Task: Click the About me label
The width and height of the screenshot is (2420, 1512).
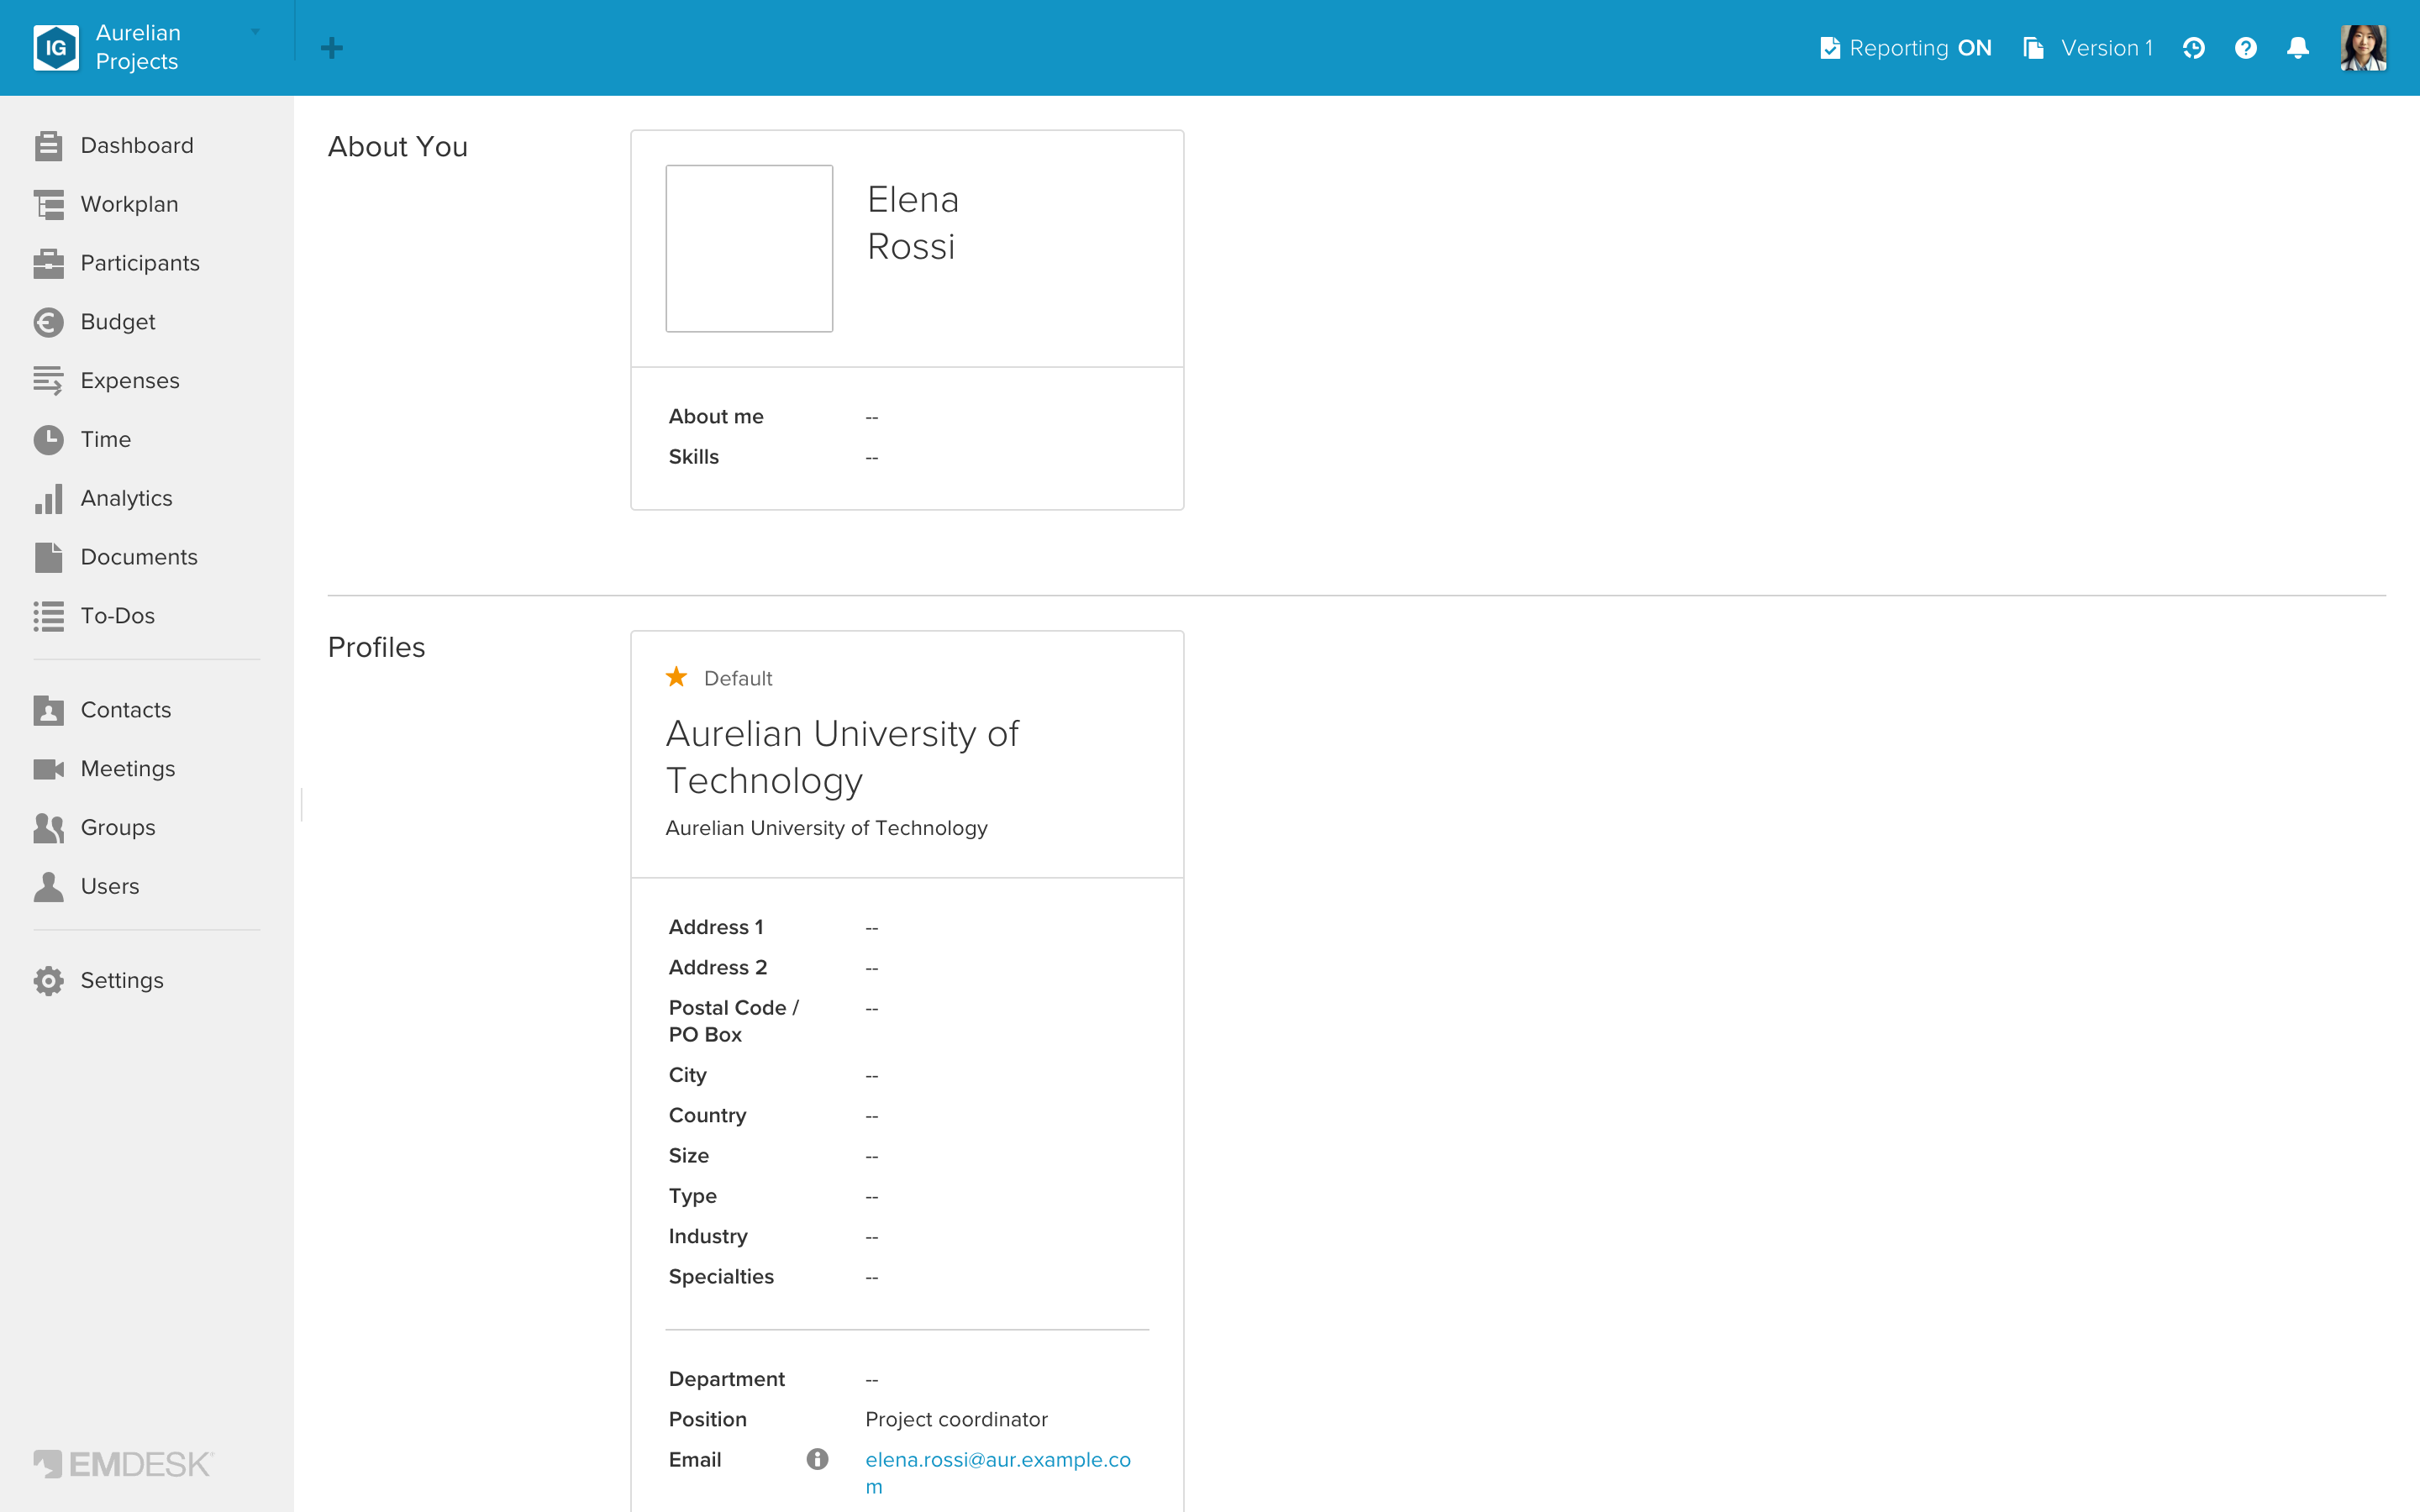Action: click(x=716, y=416)
